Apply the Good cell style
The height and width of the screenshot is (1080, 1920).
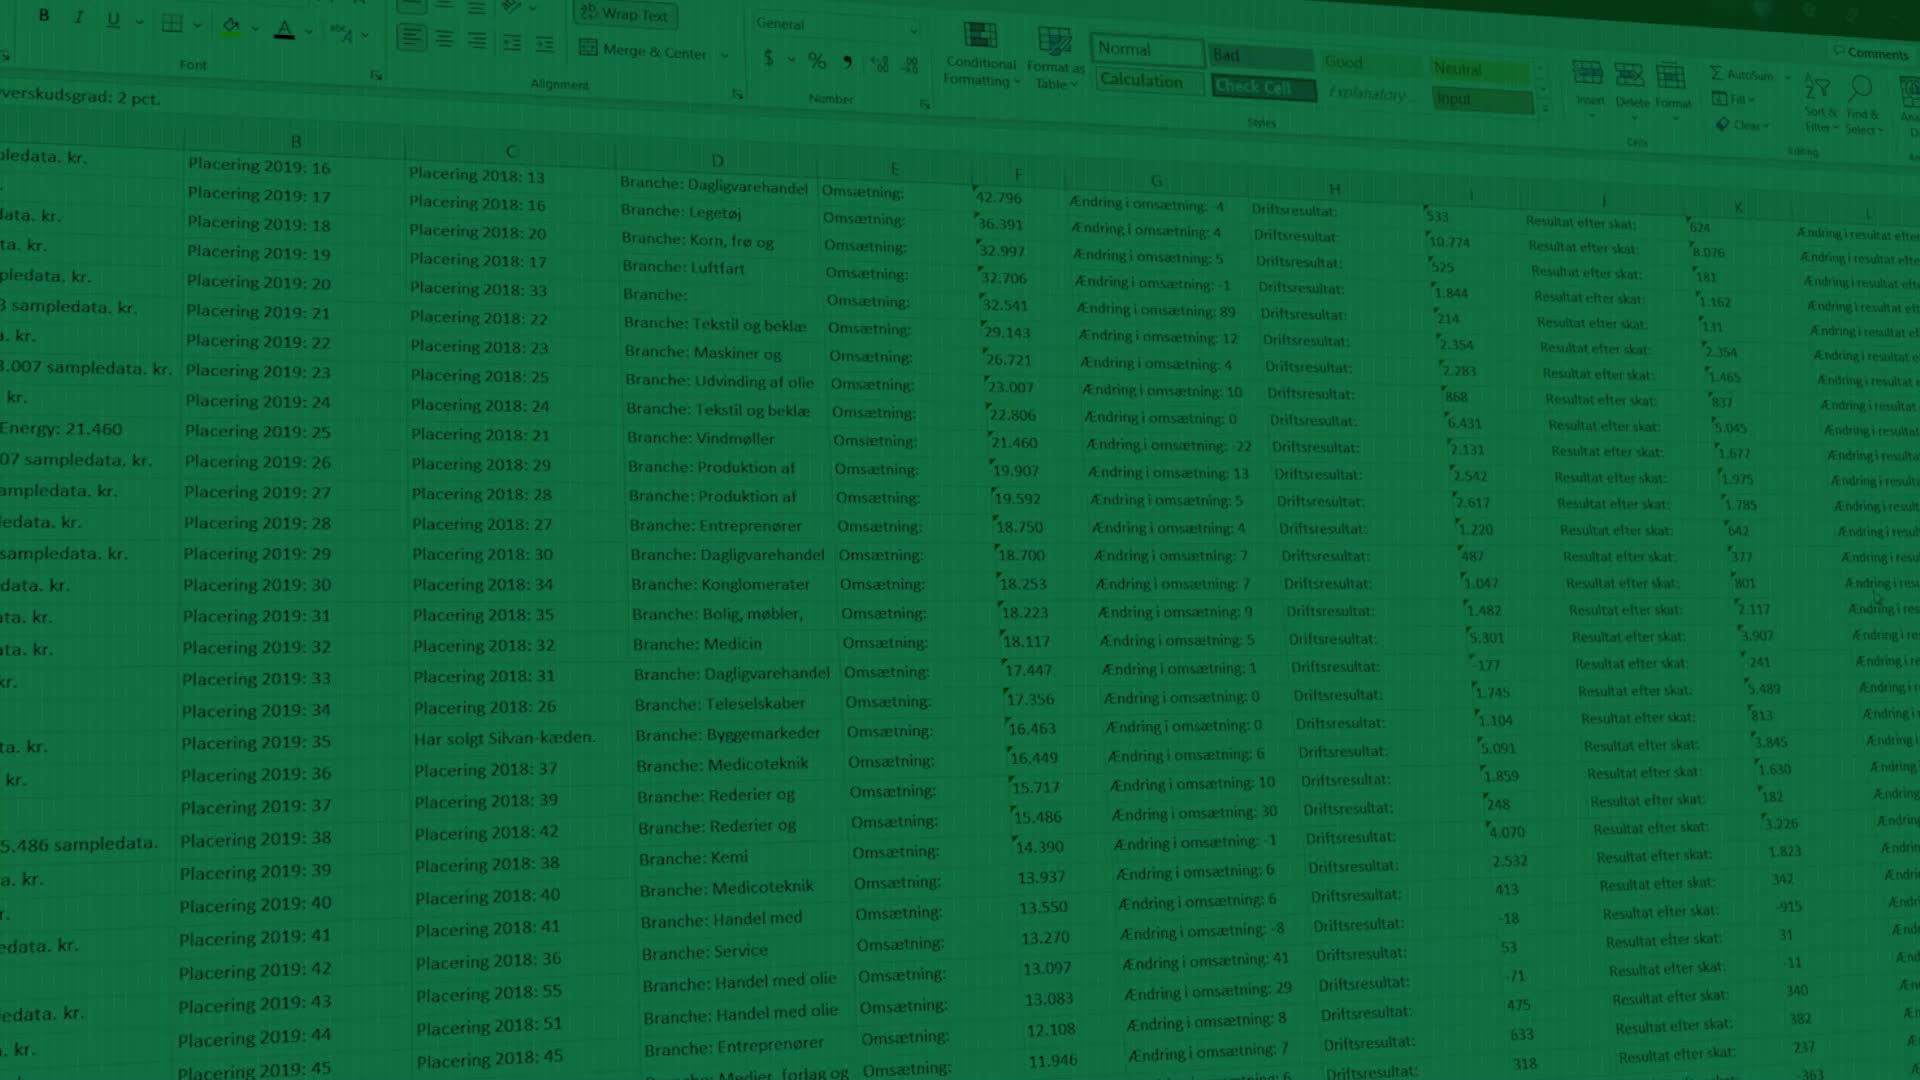1371,63
